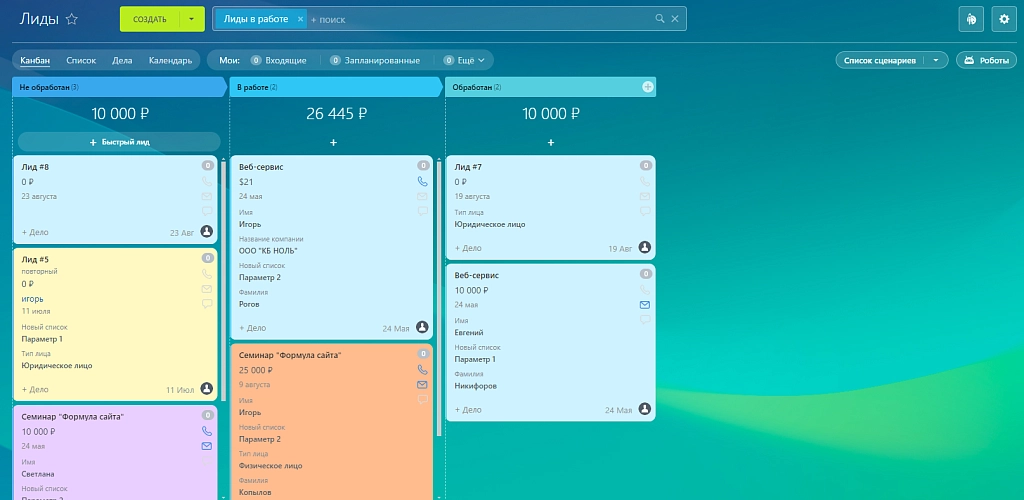
Task: Click envelope icon on Веб-сервис 10 000 ₽ card
Action: [x=645, y=305]
